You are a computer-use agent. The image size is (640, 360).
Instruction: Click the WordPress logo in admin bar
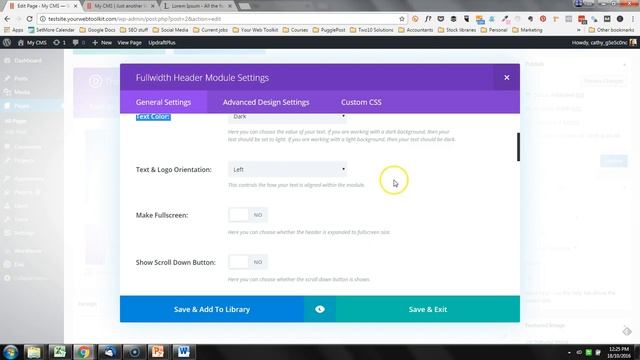click(7, 42)
